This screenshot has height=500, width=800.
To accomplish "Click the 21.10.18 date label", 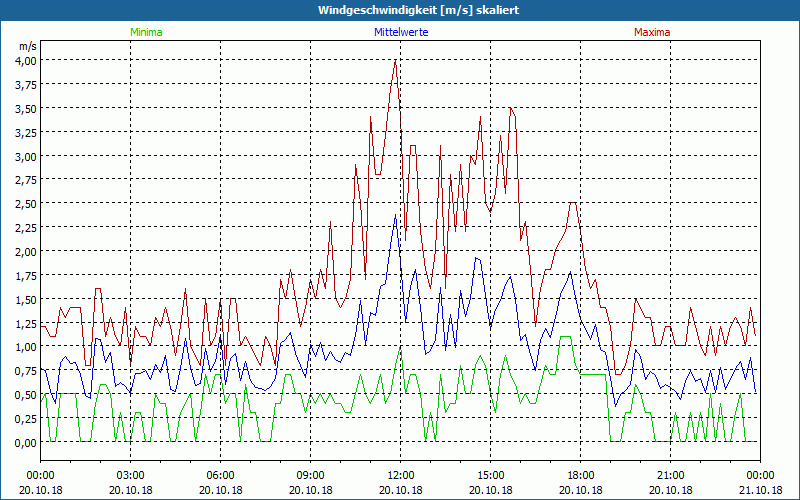I will coord(761,491).
